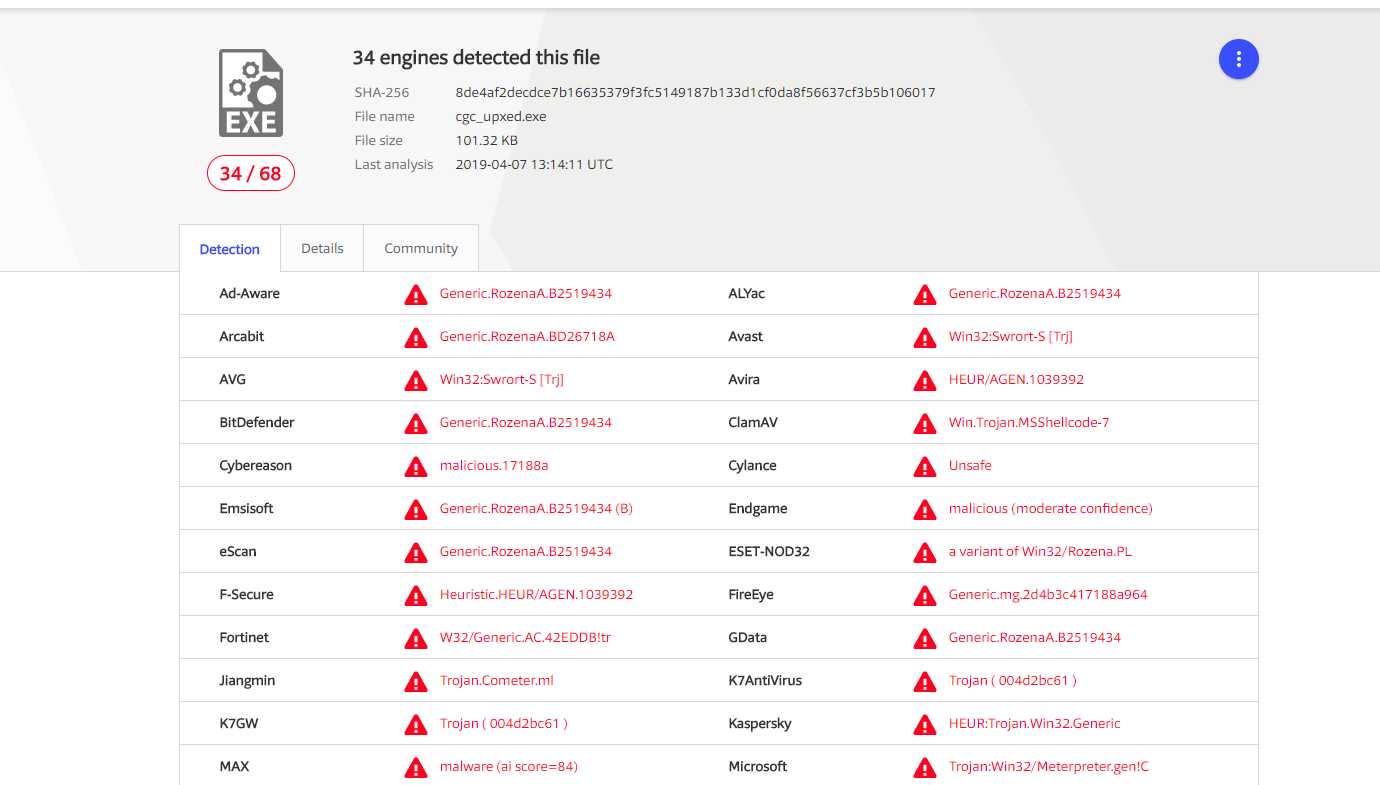
Task: Click ClamAV result Win.Trojan.MSShellcode-7
Action: 1029,422
